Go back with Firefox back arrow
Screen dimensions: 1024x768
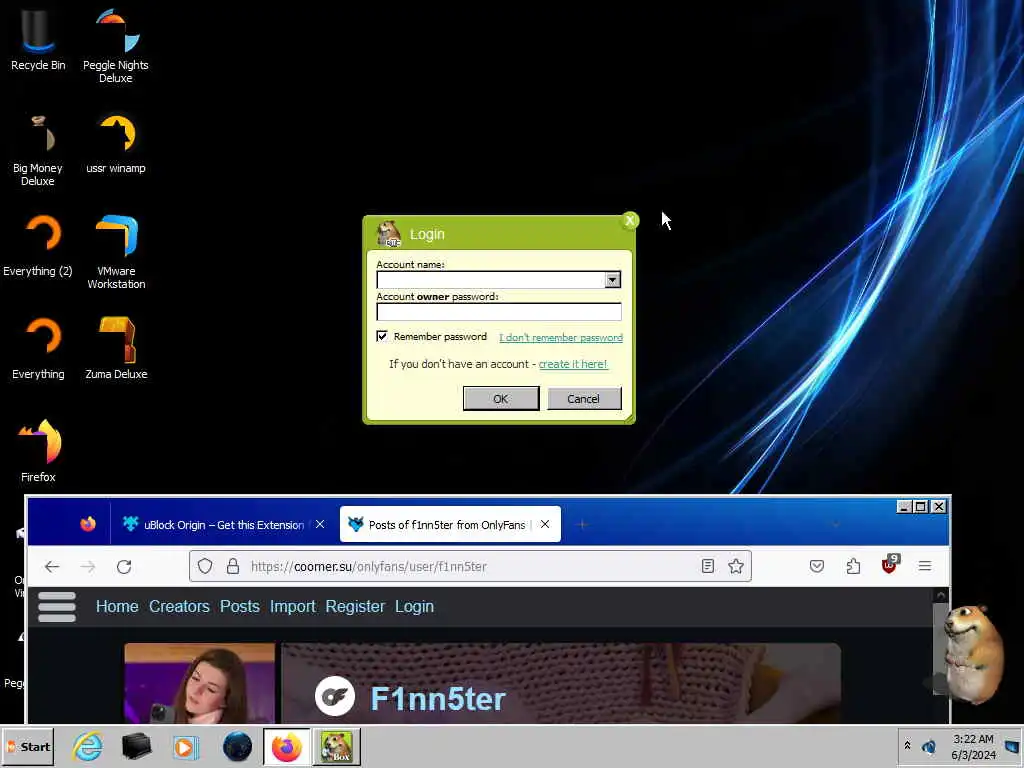coord(52,566)
